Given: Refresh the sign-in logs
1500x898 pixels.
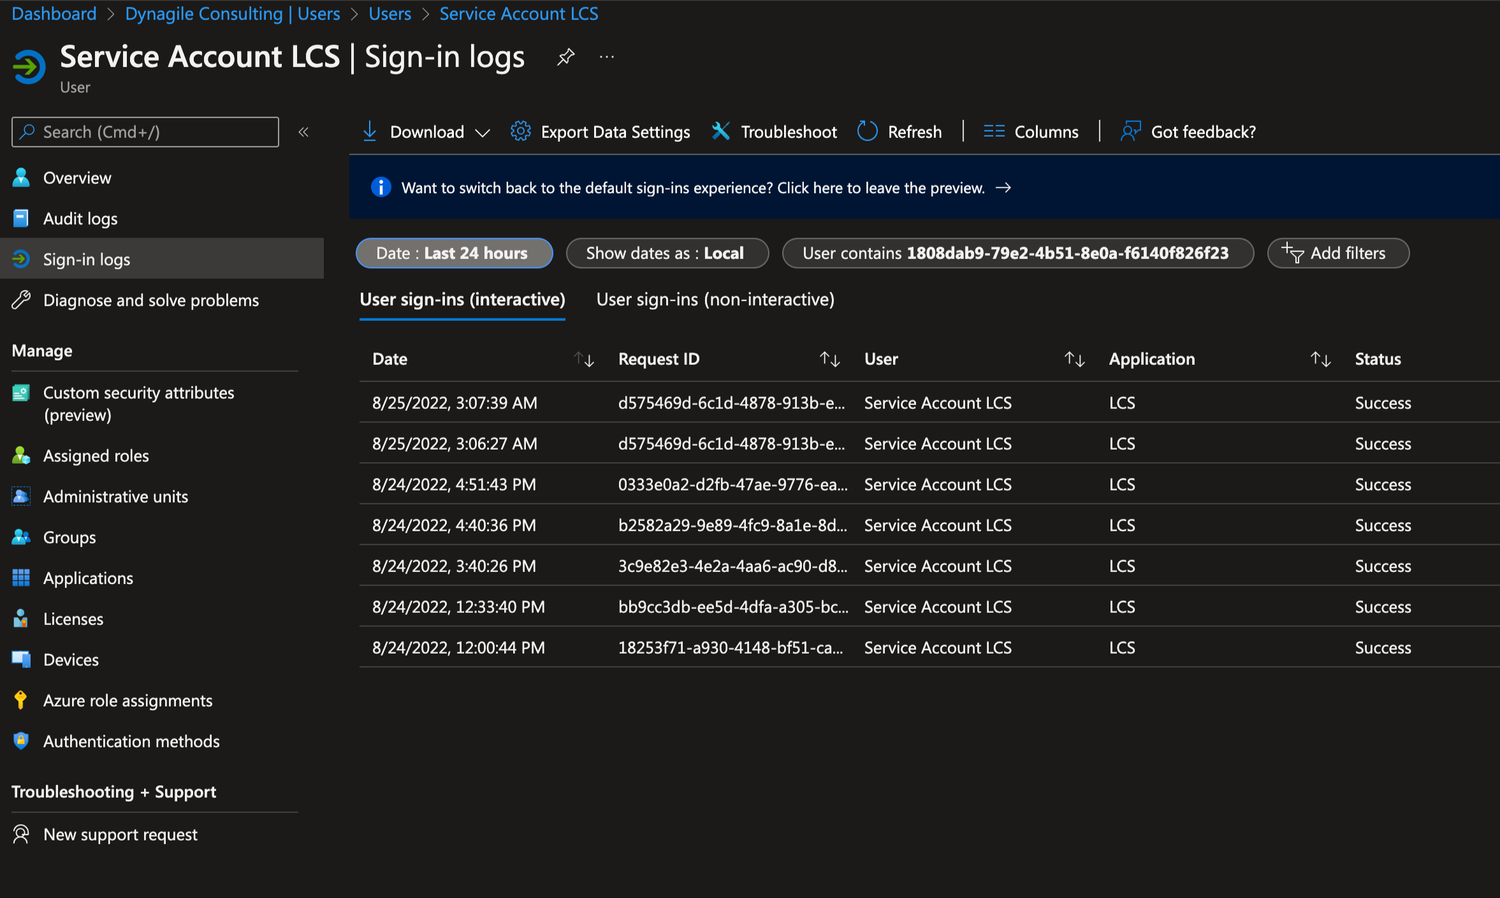Looking at the screenshot, I should pyautogui.click(x=899, y=131).
